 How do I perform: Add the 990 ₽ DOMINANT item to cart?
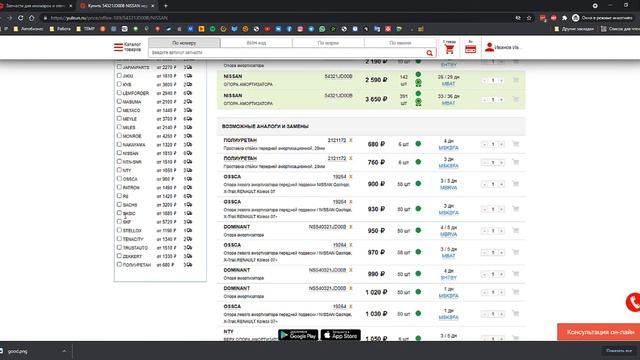point(516,273)
